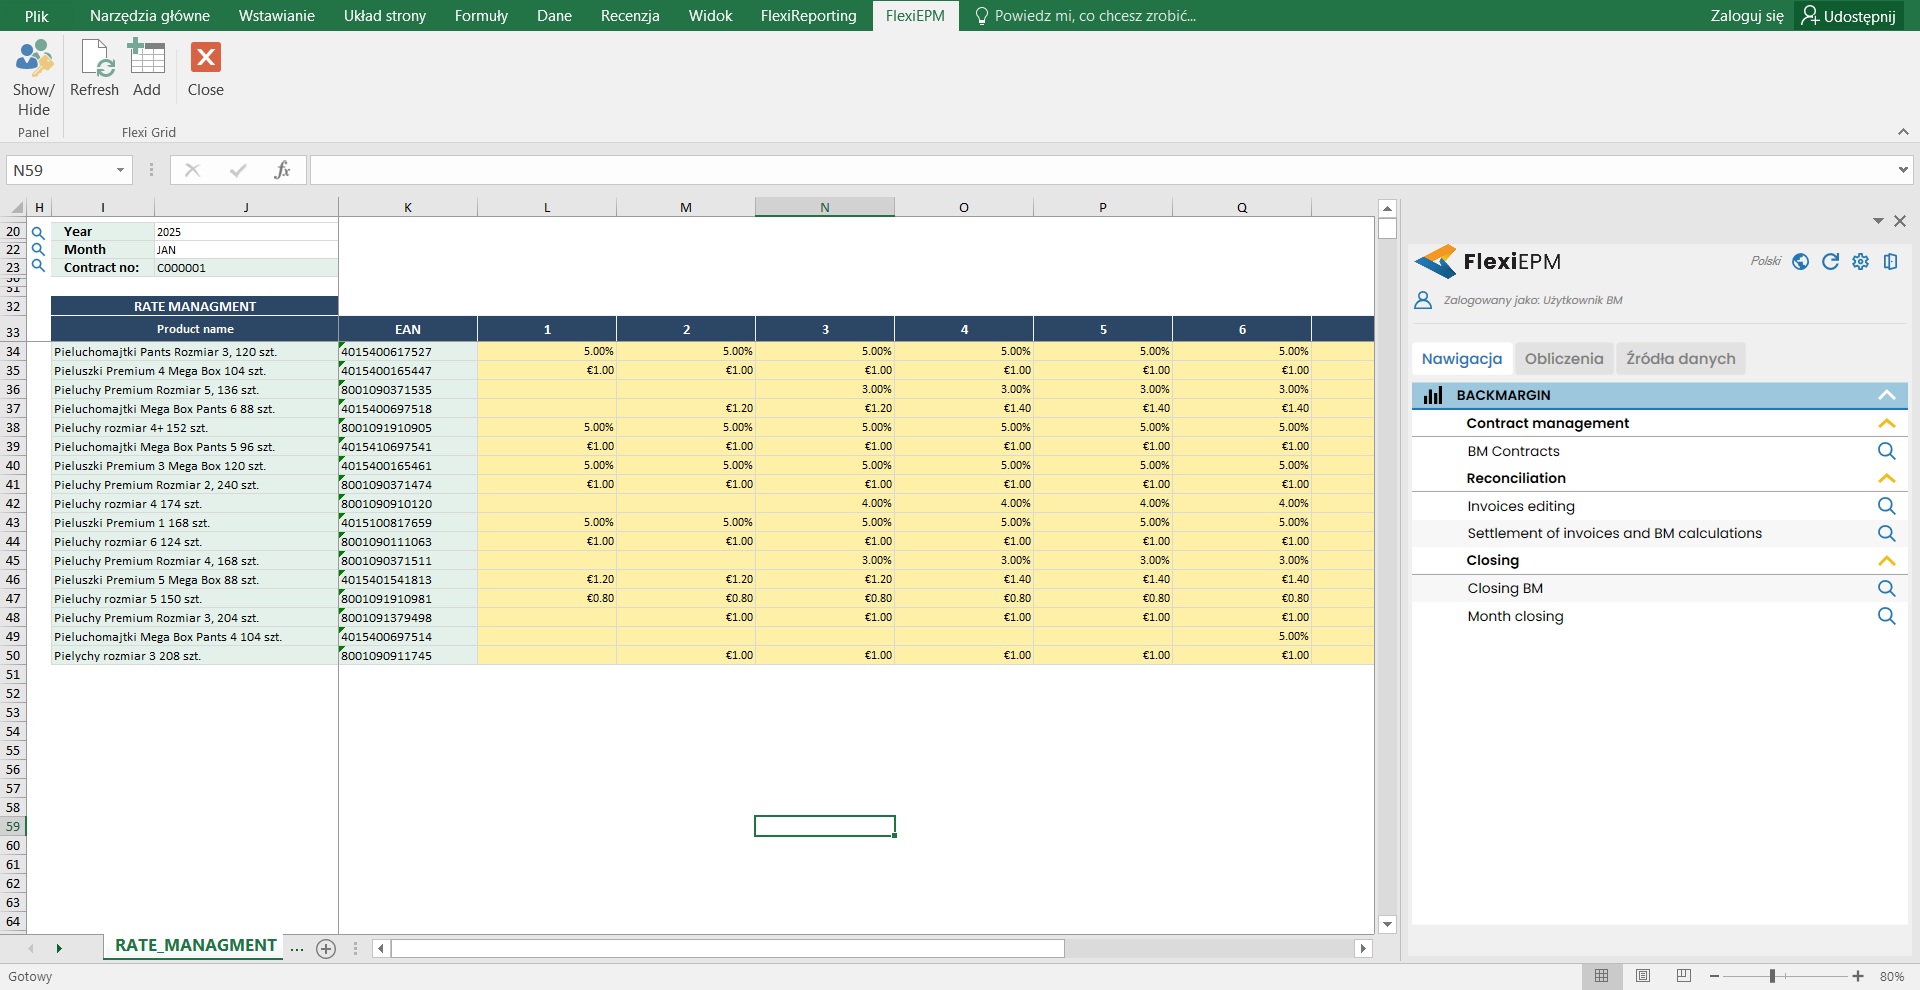The height and width of the screenshot is (990, 1920).
Task: Refresh the Flexi Grid data
Action: tap(95, 60)
